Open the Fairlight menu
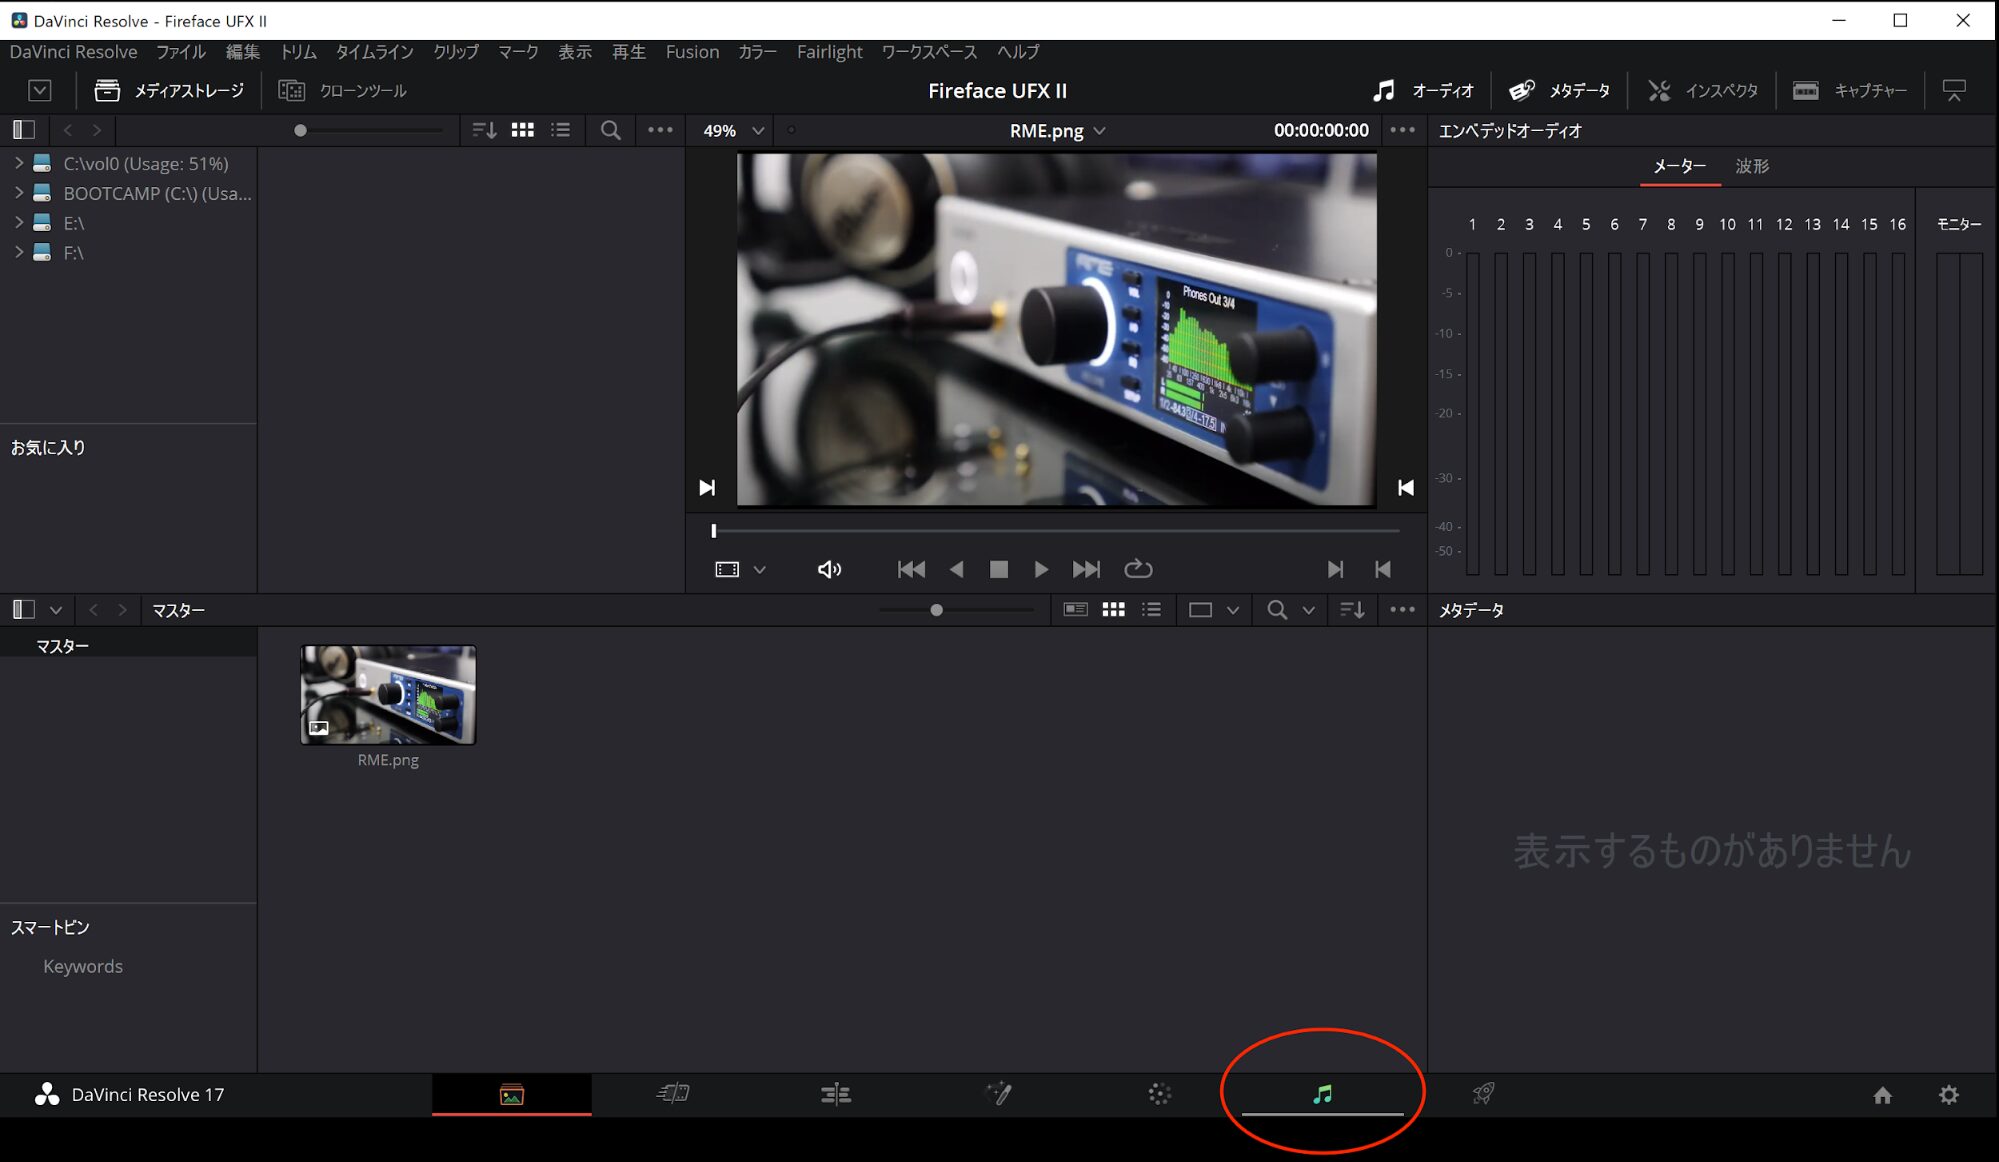Screen dimensions: 1999x1162 point(829,52)
